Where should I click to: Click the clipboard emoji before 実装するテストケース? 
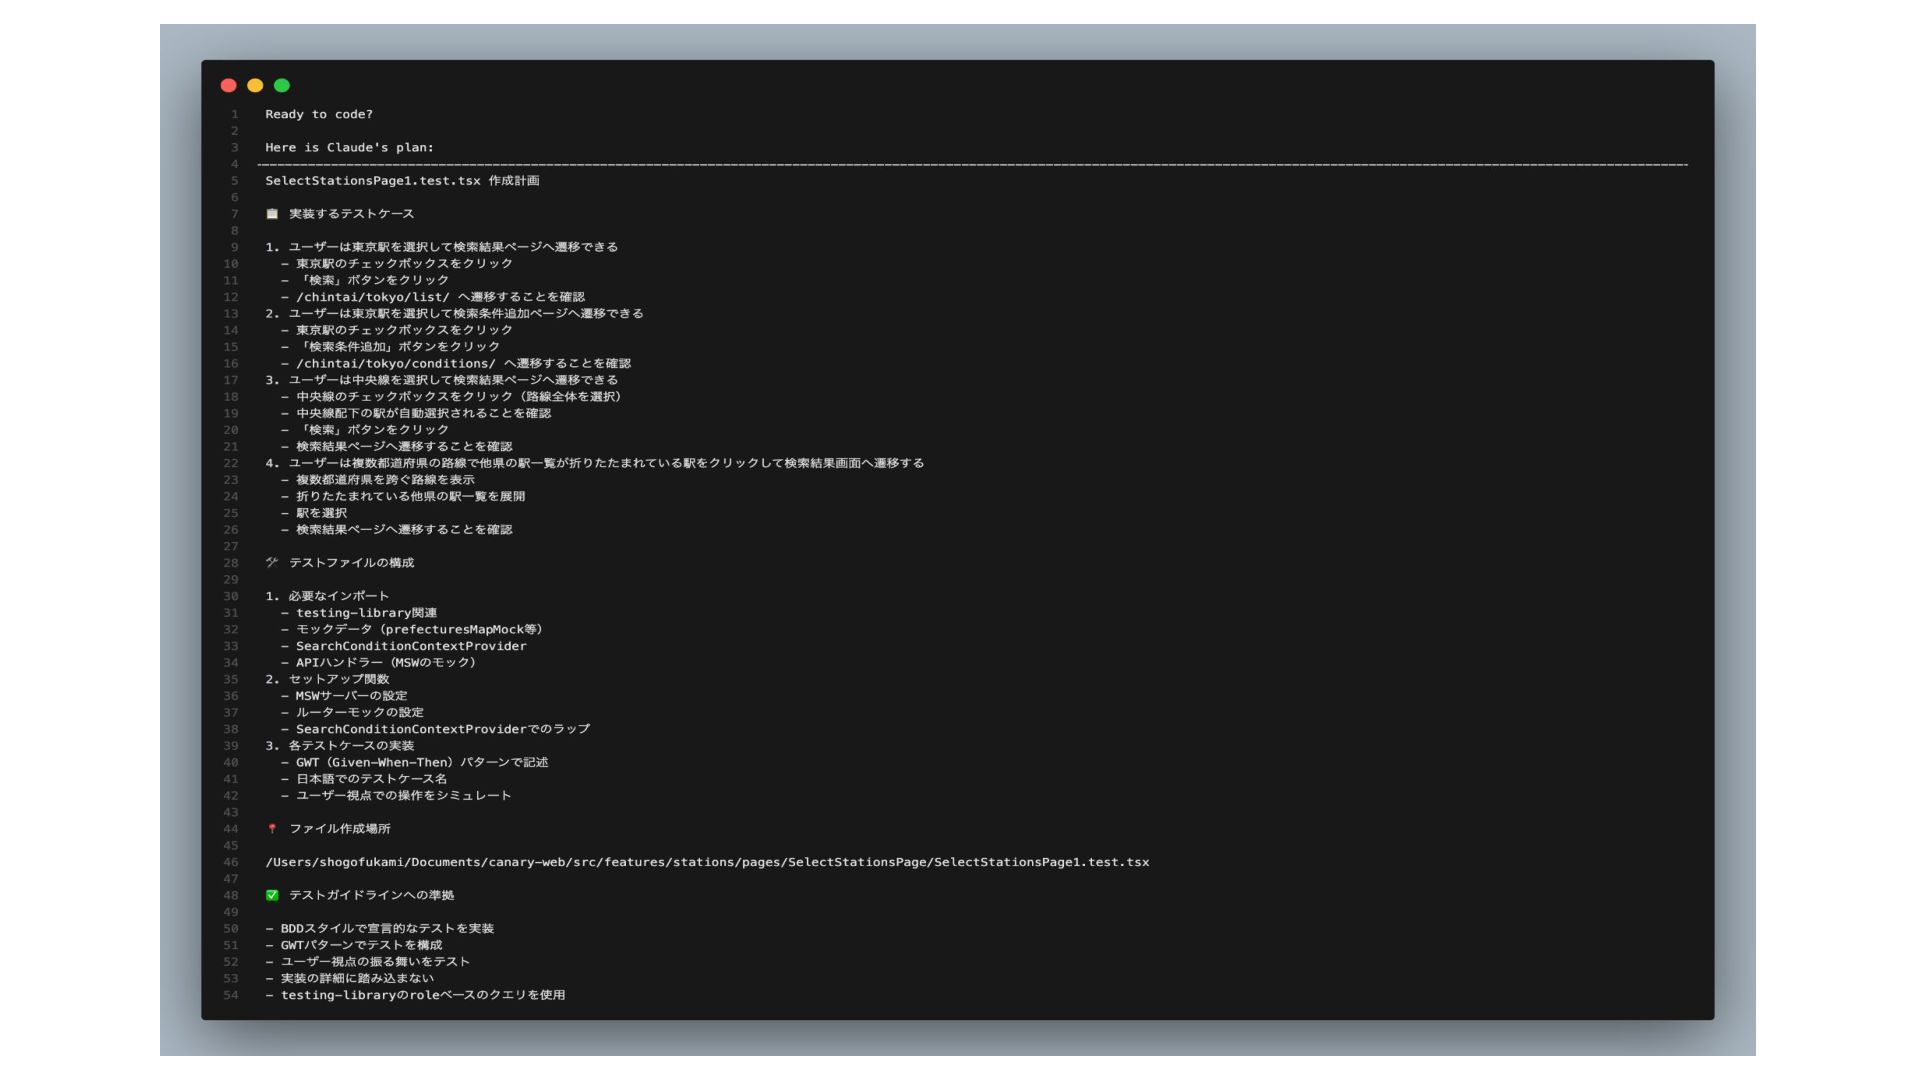[x=272, y=214]
